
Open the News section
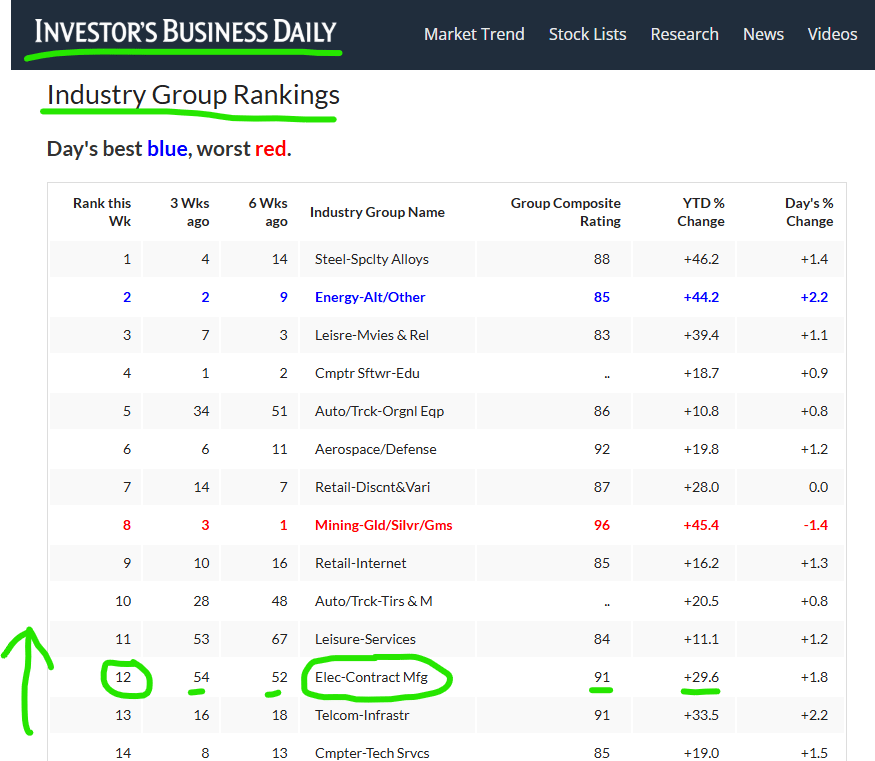click(x=763, y=34)
